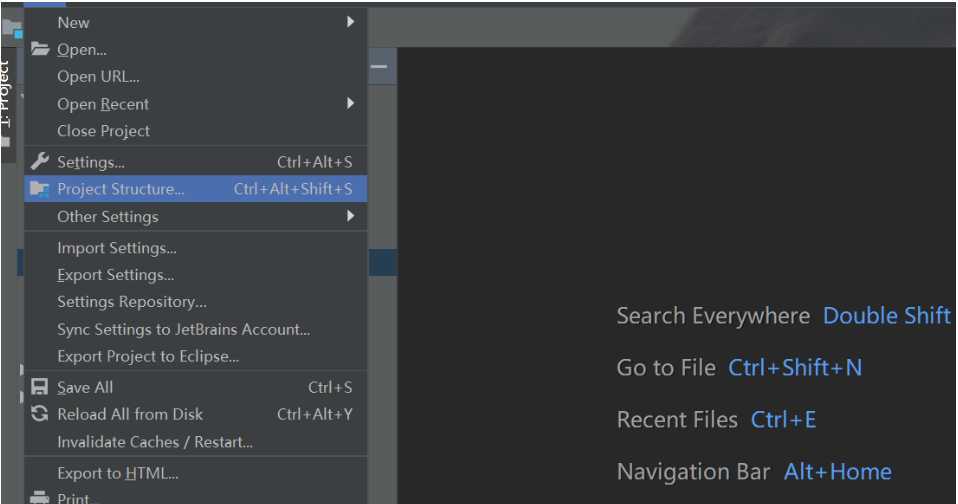
Task: Click the hide panel minus button
Action: pyautogui.click(x=379, y=66)
